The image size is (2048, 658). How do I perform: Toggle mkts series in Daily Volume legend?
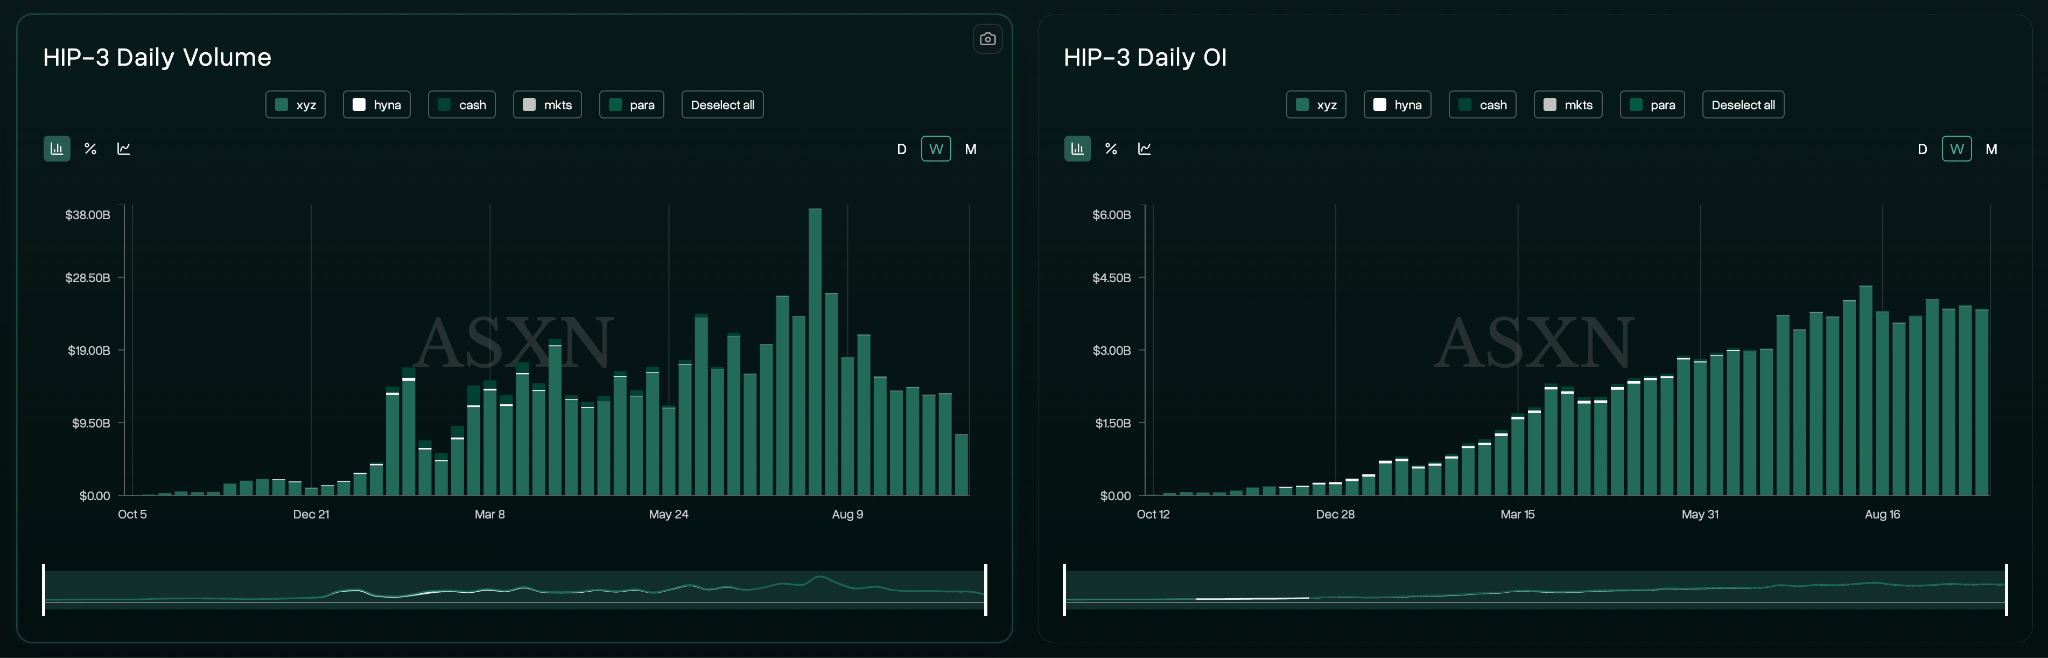pyautogui.click(x=547, y=105)
